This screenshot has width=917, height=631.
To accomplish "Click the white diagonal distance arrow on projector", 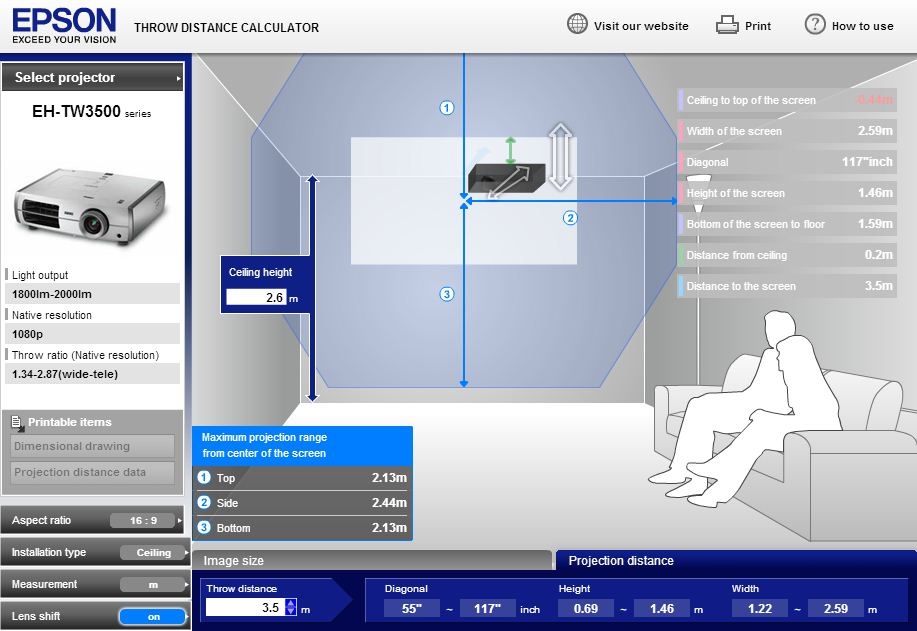I will [508, 182].
